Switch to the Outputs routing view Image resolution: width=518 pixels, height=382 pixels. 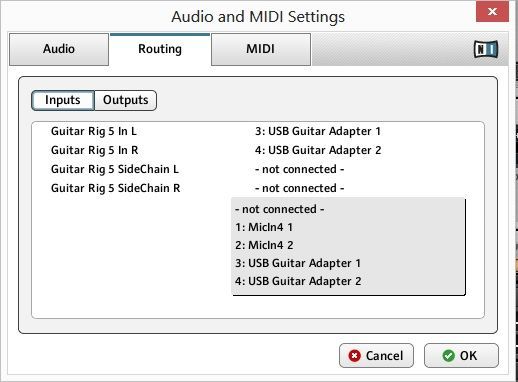click(x=126, y=100)
